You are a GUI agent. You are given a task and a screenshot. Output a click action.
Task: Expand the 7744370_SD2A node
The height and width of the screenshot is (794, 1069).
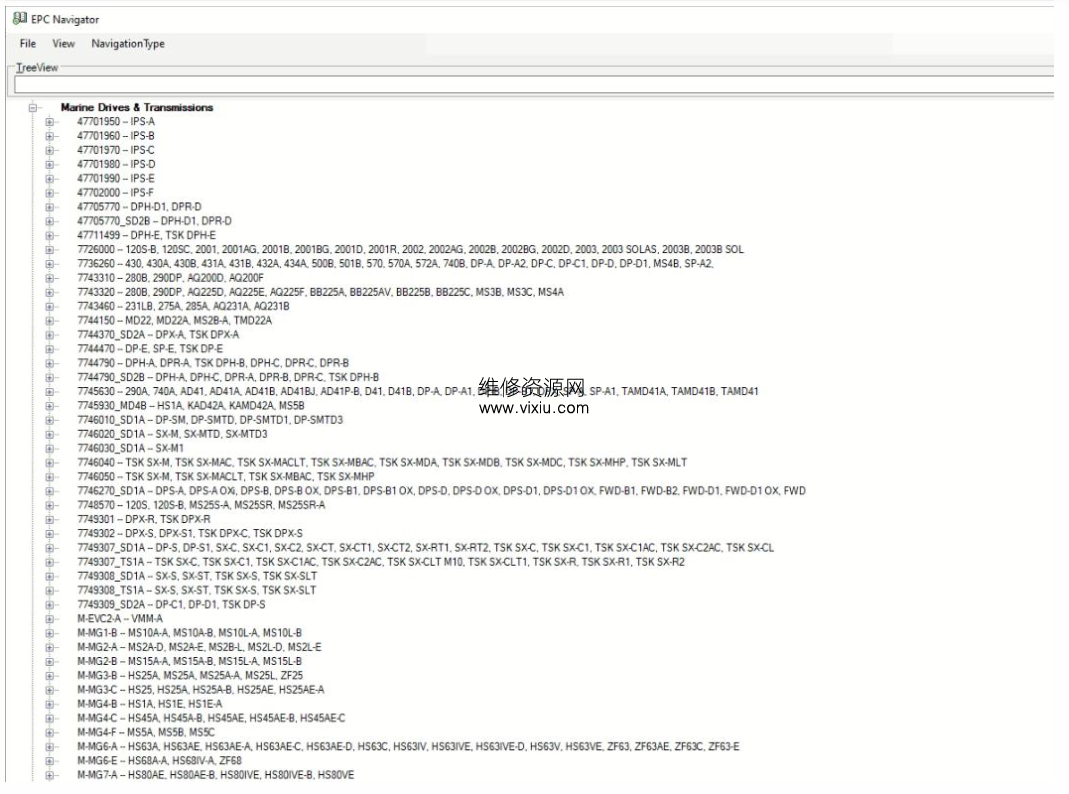[49, 335]
